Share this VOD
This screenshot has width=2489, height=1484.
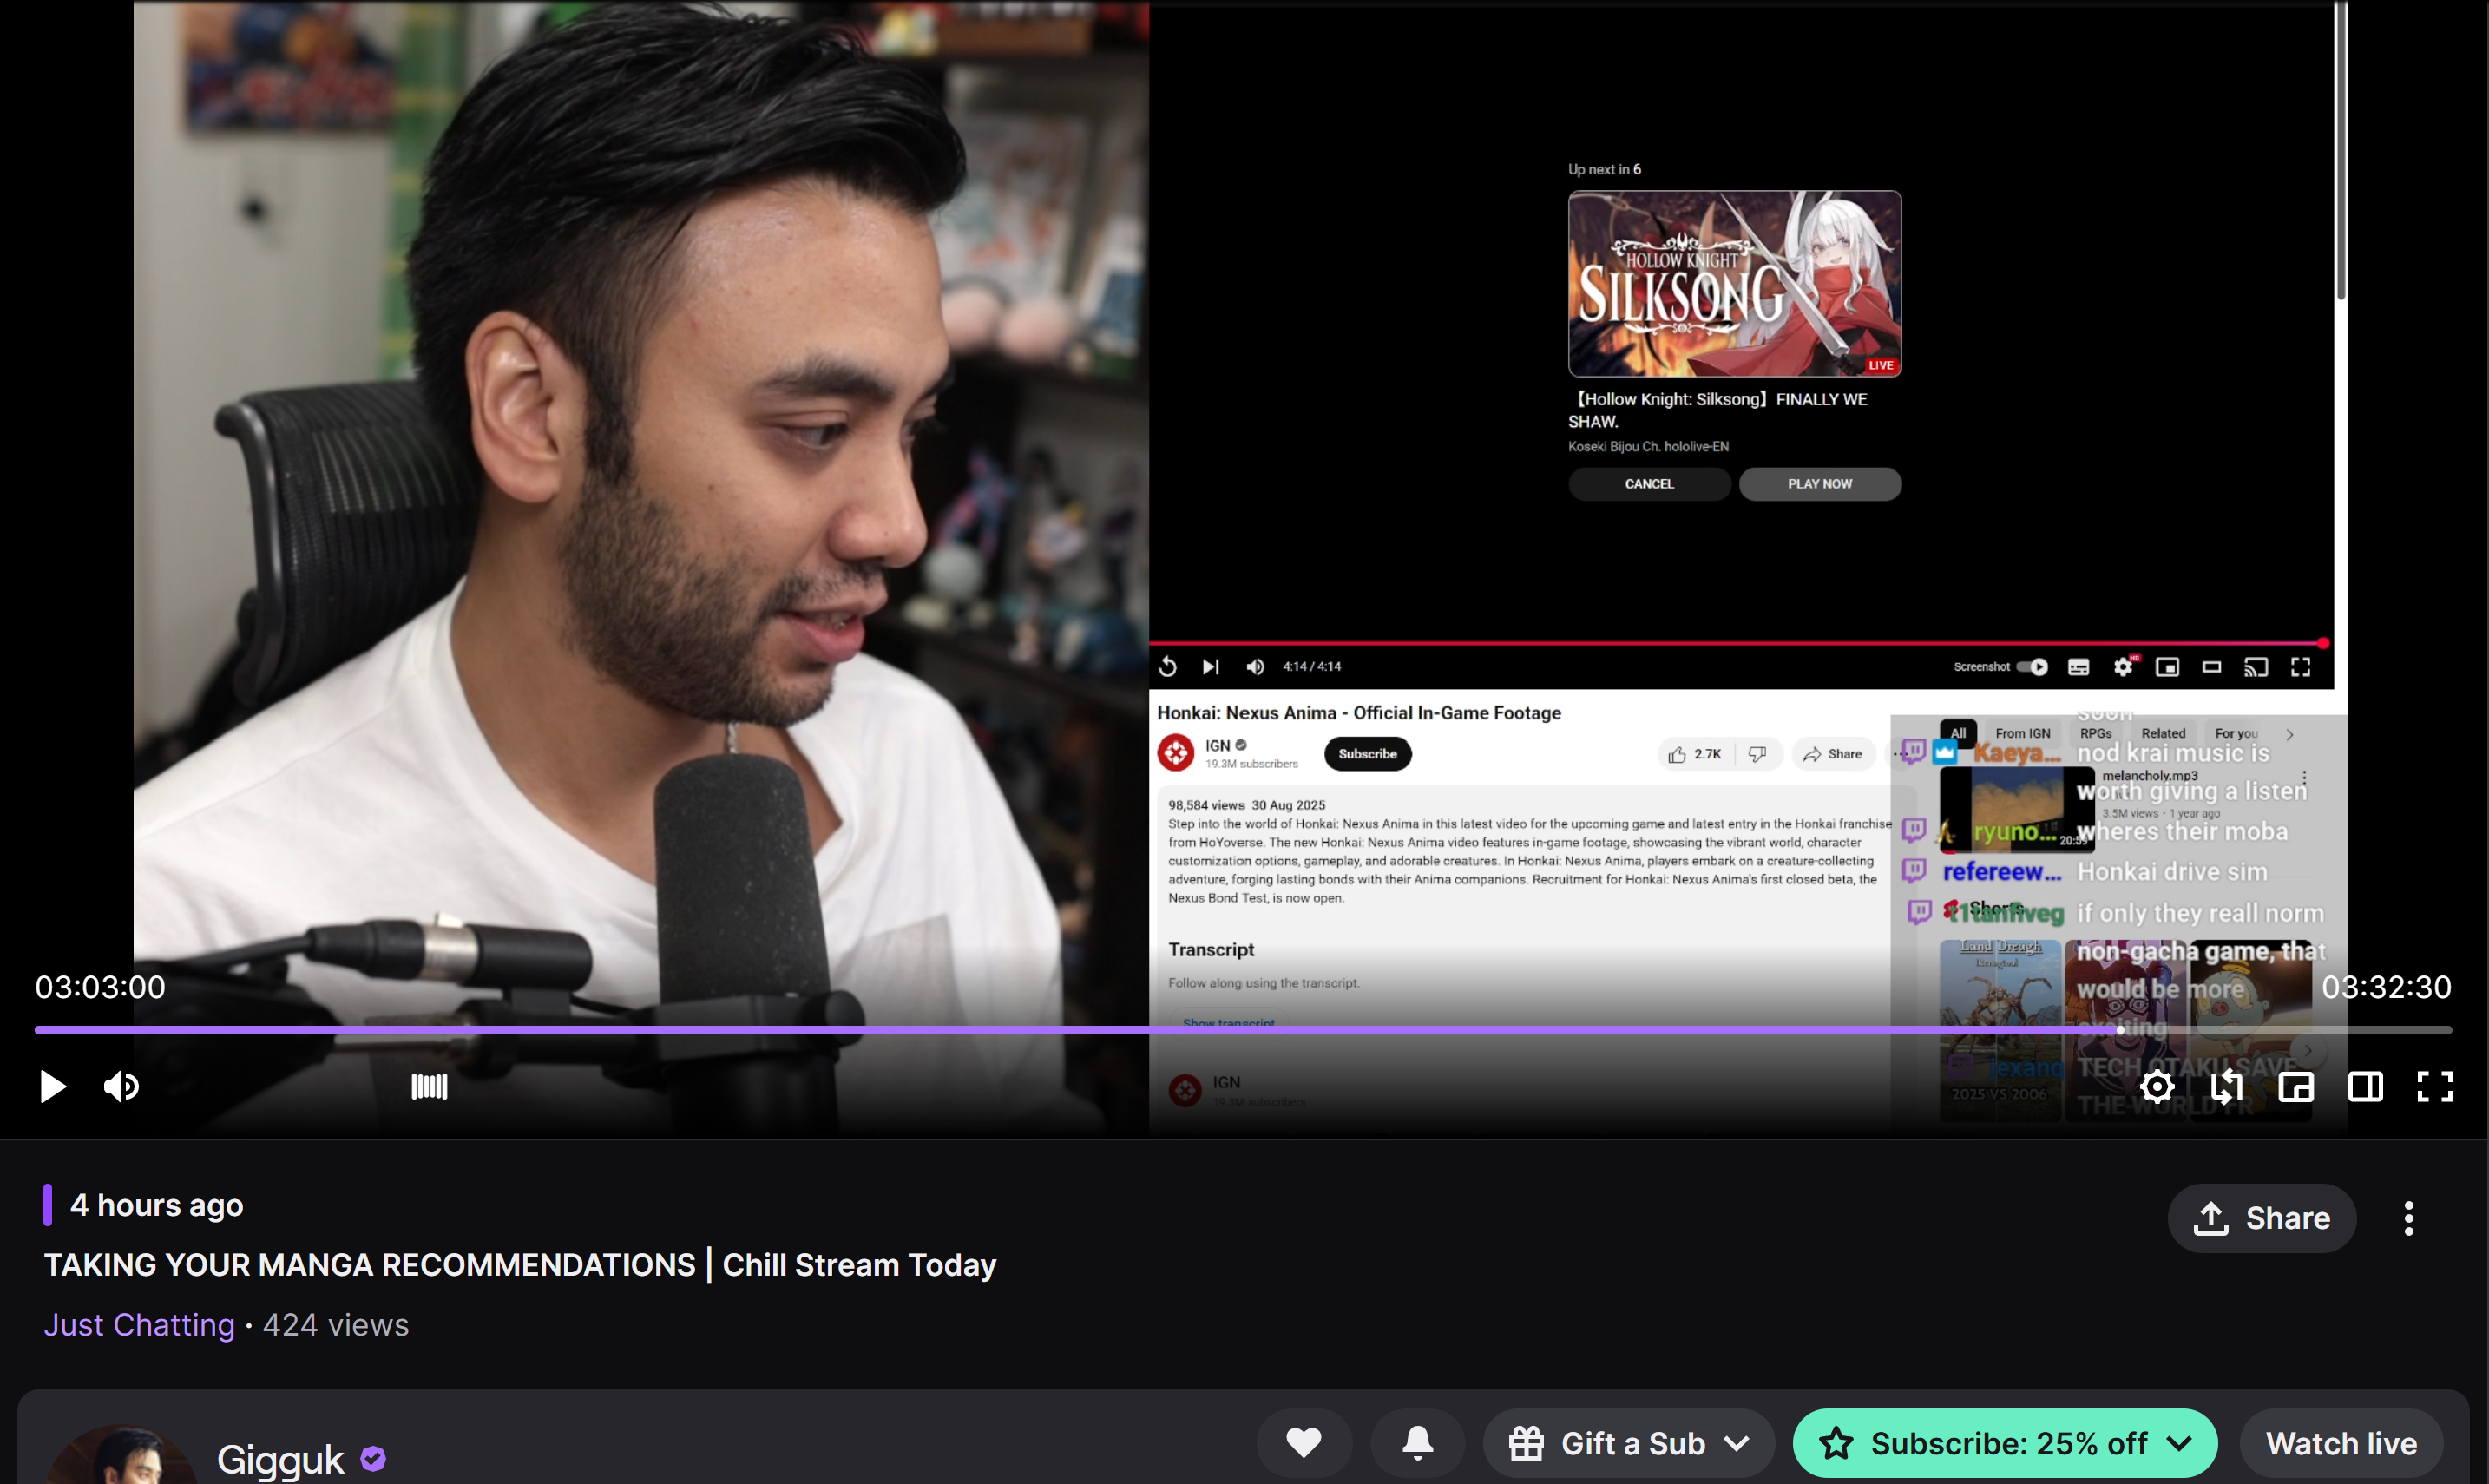tap(2262, 1218)
